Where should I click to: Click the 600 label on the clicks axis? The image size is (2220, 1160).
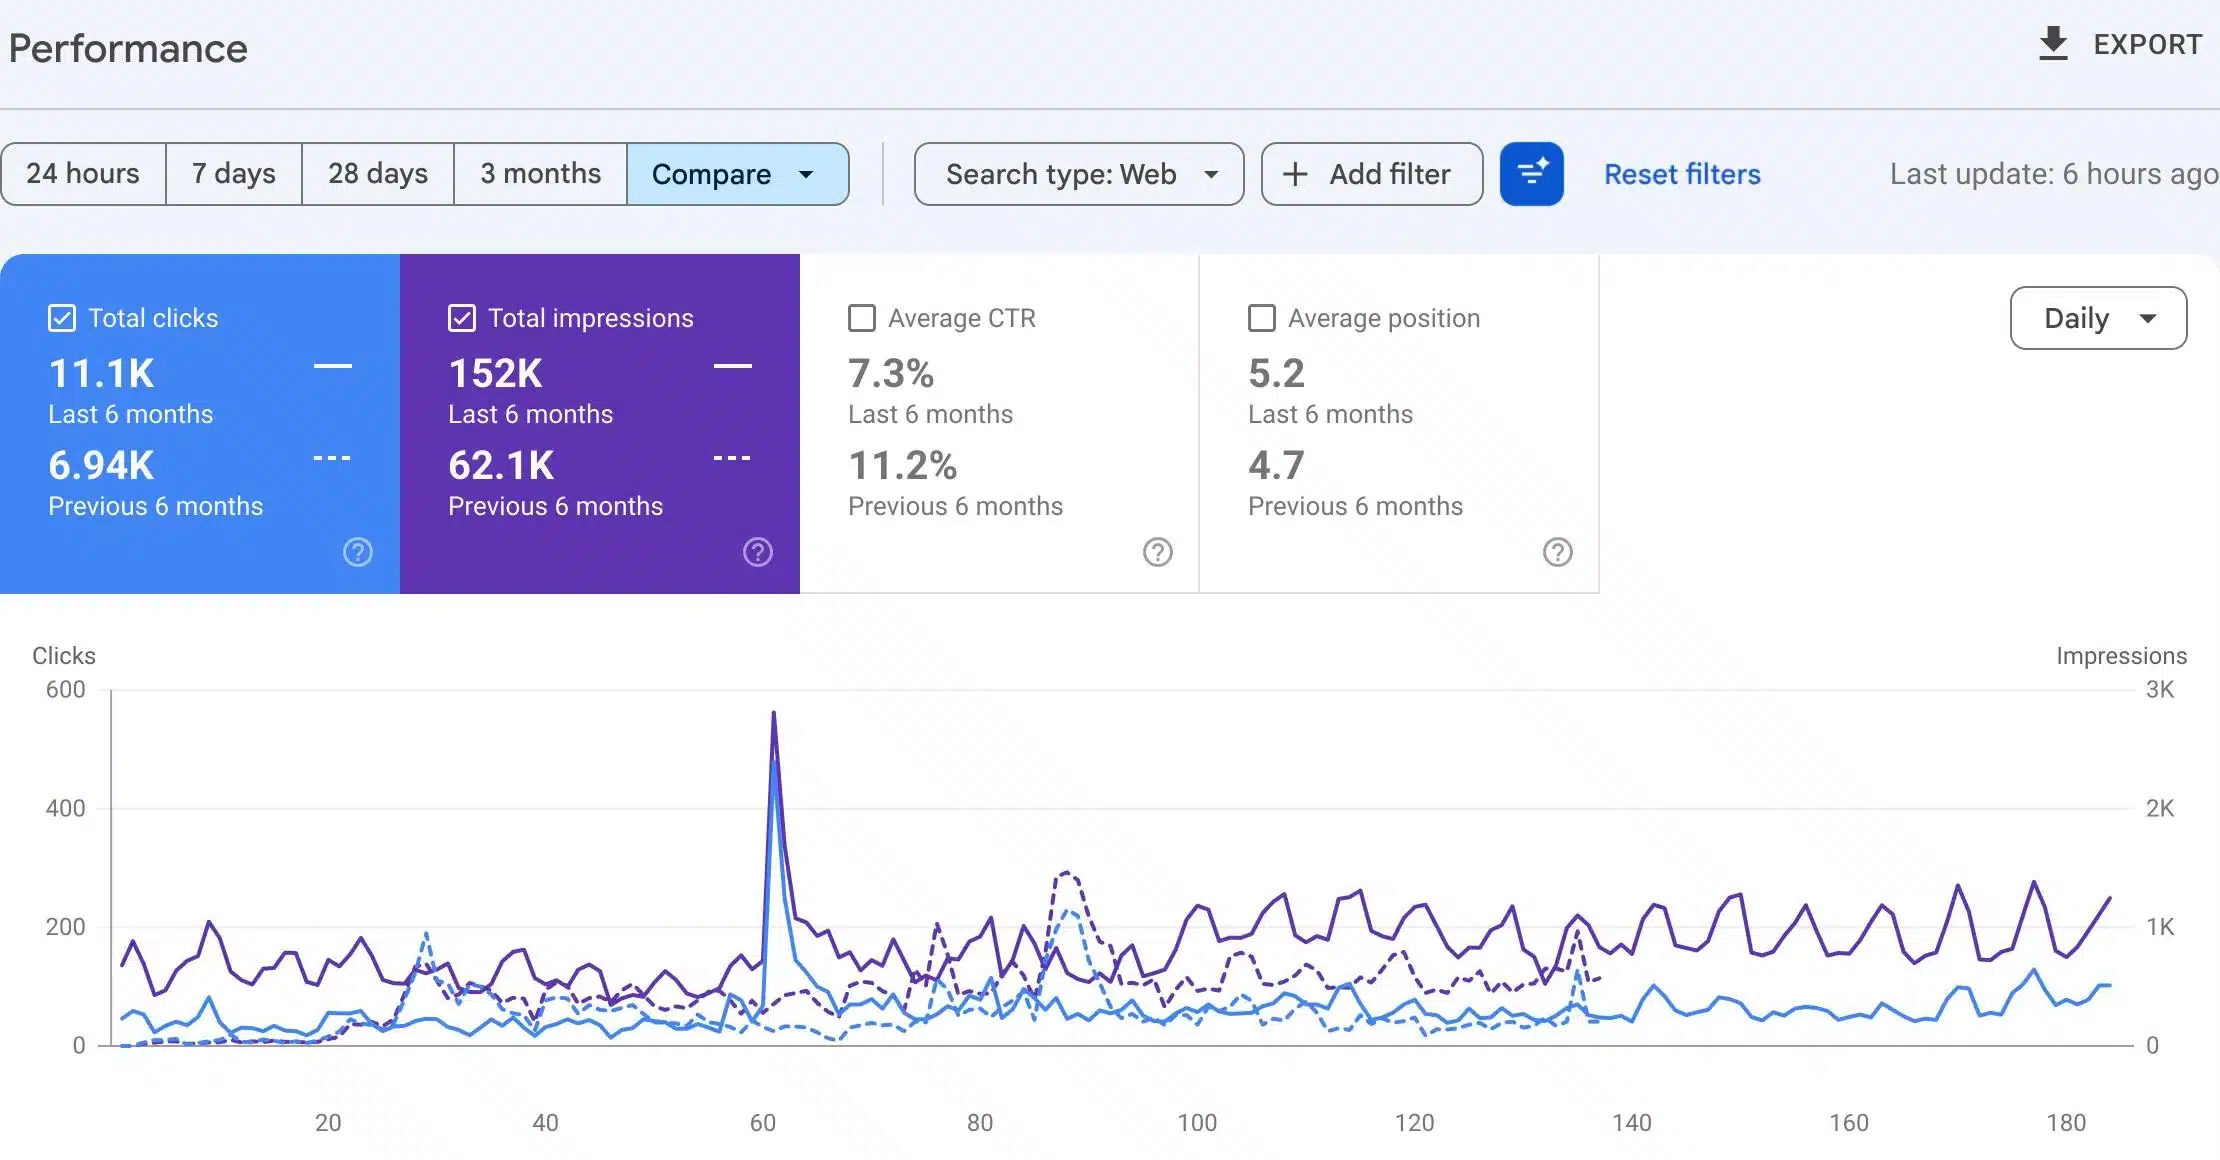tap(65, 689)
